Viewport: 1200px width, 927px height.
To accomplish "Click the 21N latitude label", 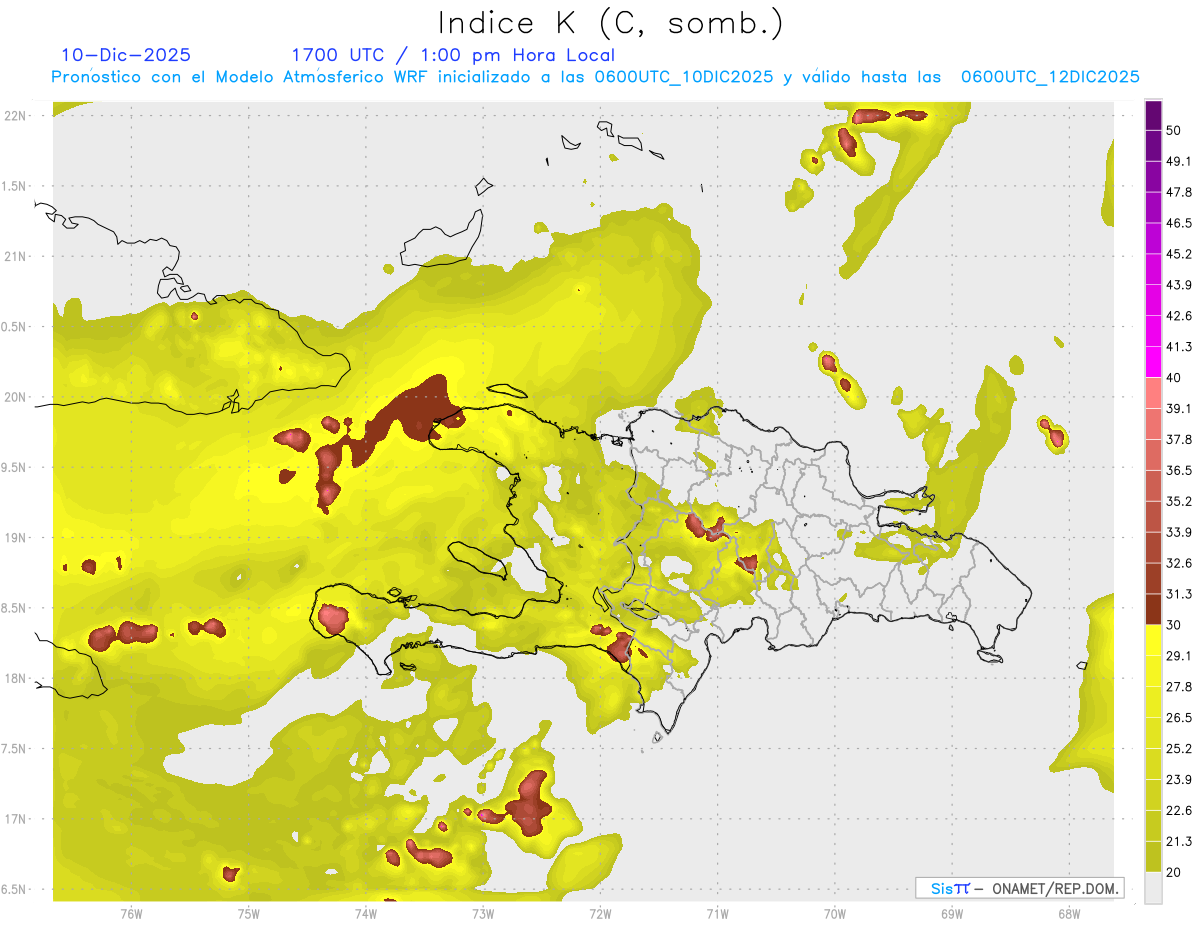I will point(15,256).
